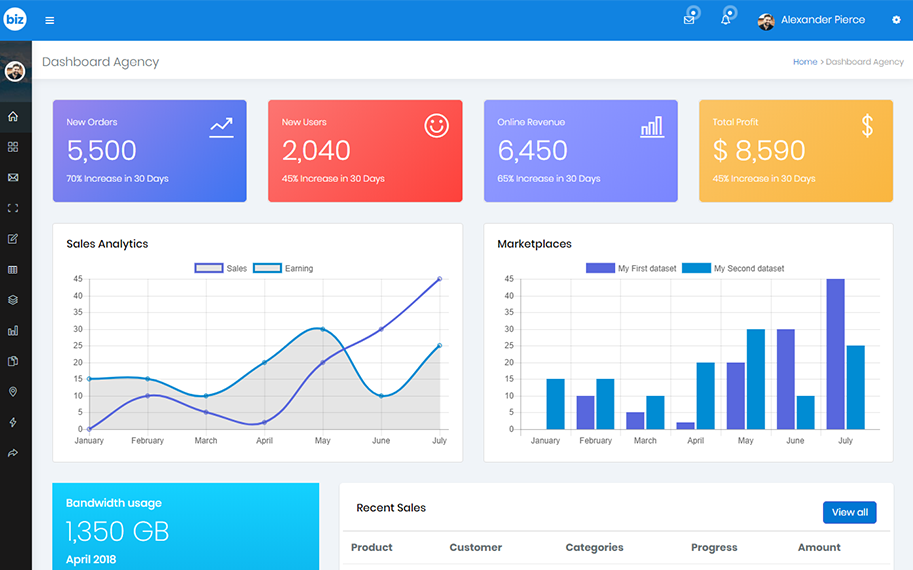Click the New Orders stat card
The height and width of the screenshot is (570, 913).
pyautogui.click(x=149, y=151)
